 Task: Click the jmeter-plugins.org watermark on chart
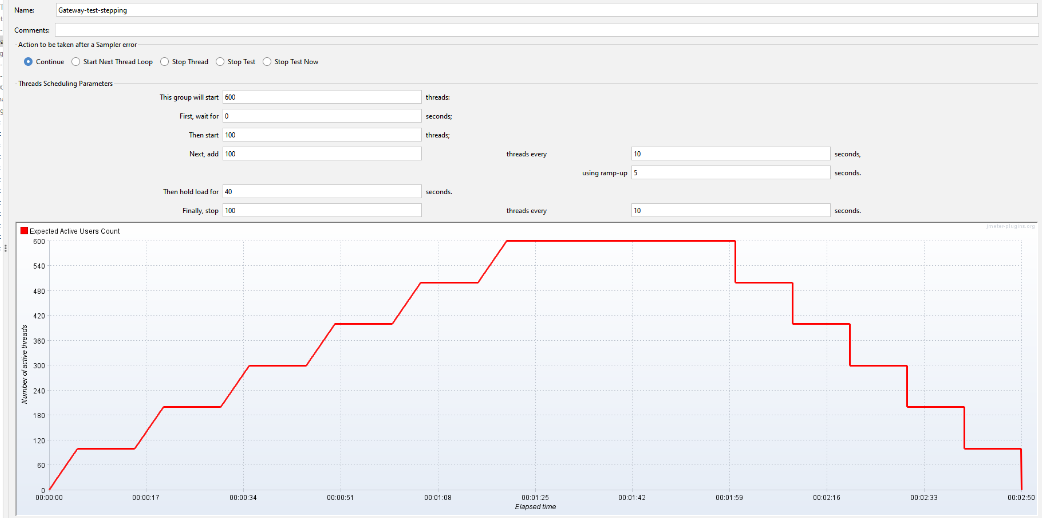click(x=1013, y=227)
